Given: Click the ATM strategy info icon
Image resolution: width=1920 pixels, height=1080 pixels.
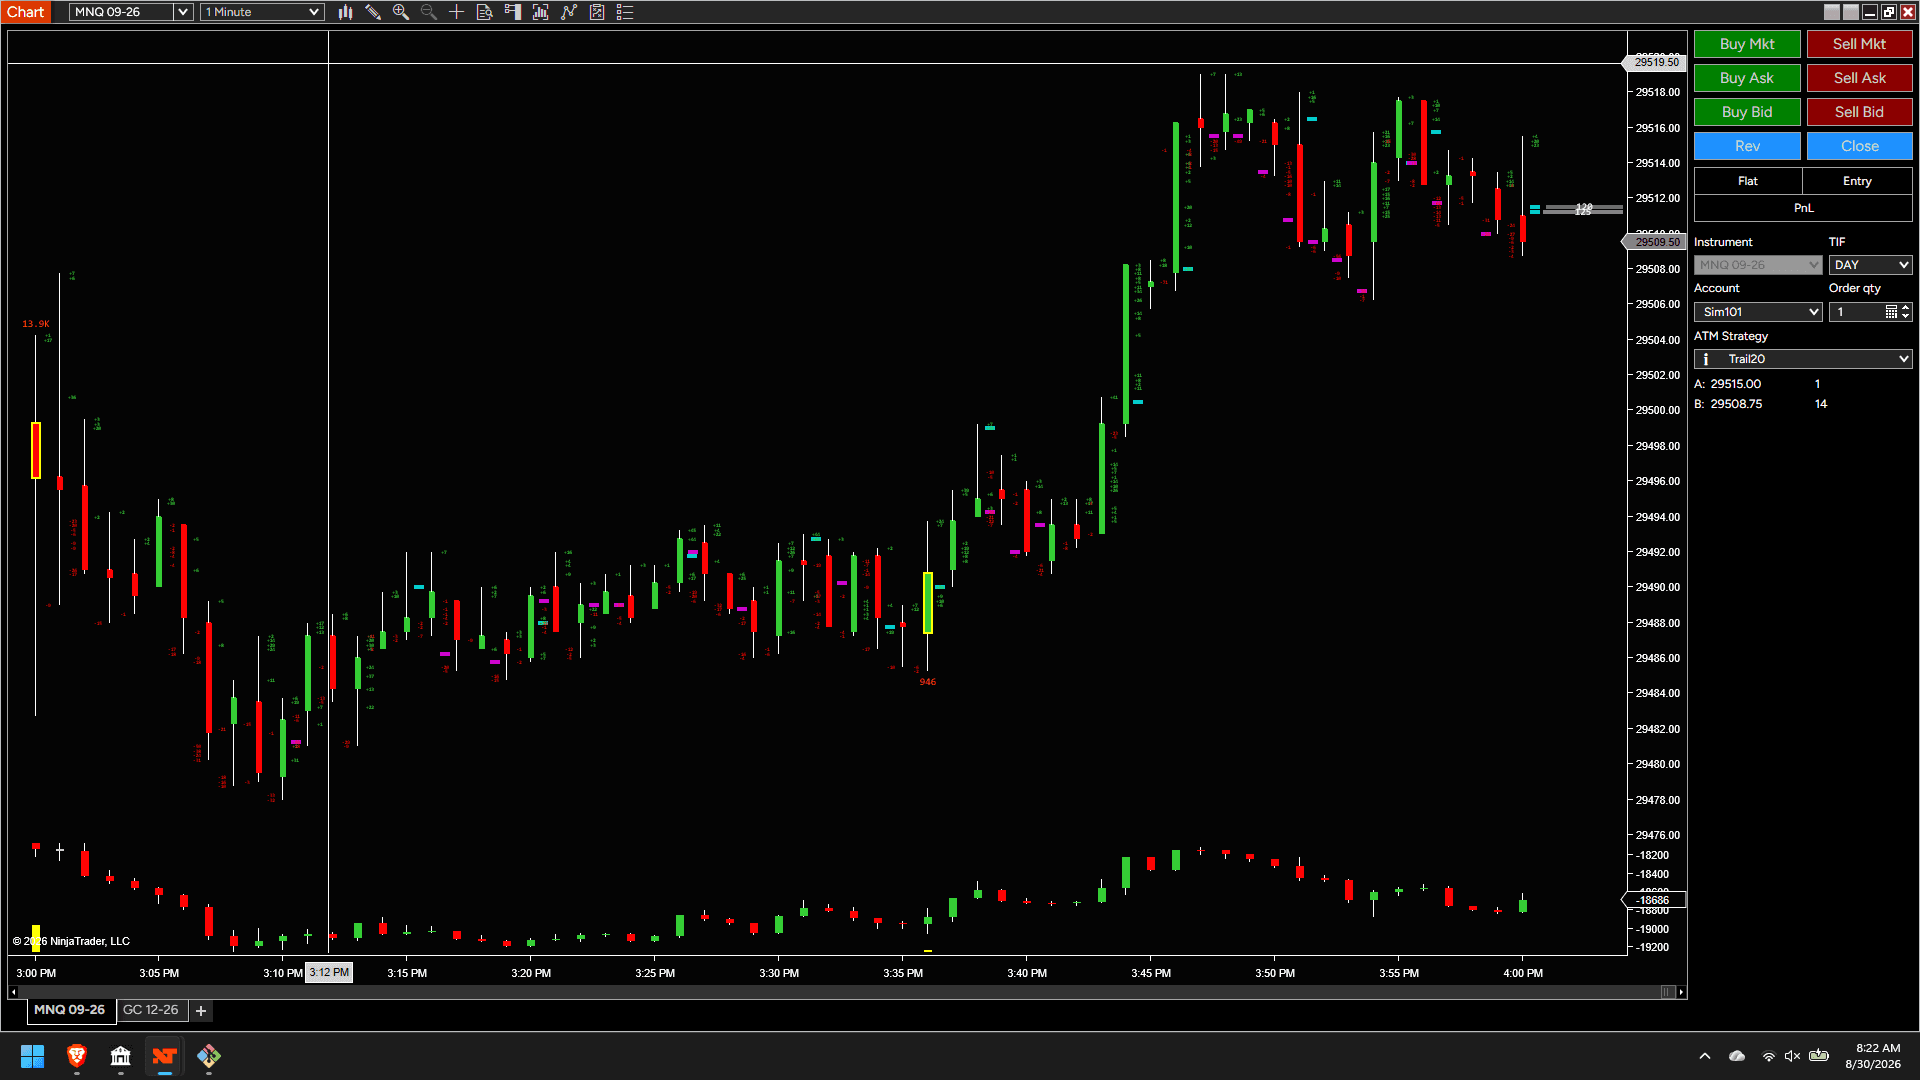Looking at the screenshot, I should (1706, 359).
